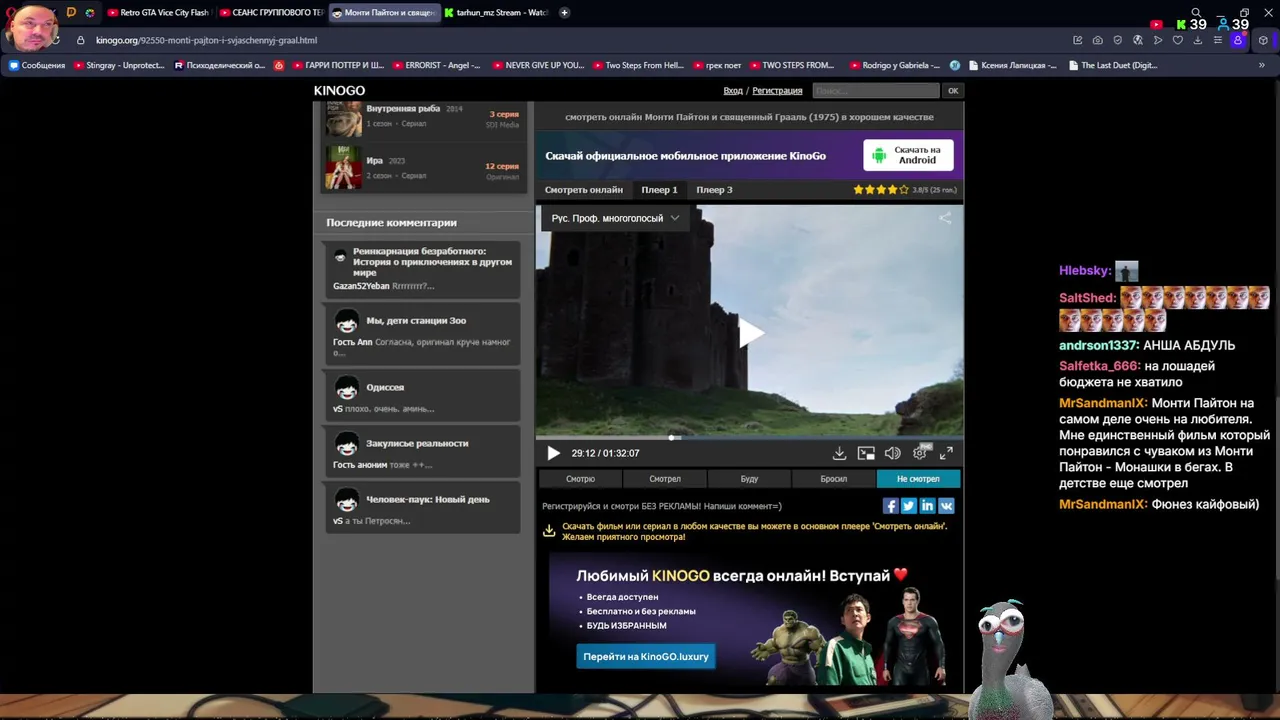This screenshot has height=720, width=1280.
Task: Open the browser easy setup sliders icon
Action: click(1217, 41)
